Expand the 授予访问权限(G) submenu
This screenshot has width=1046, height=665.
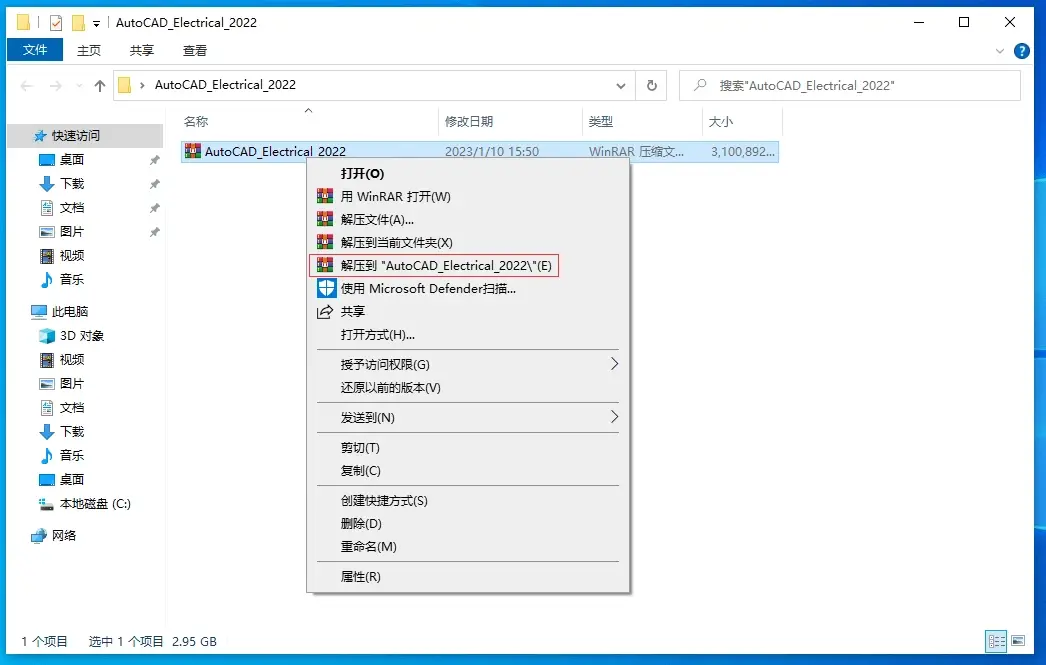467,364
